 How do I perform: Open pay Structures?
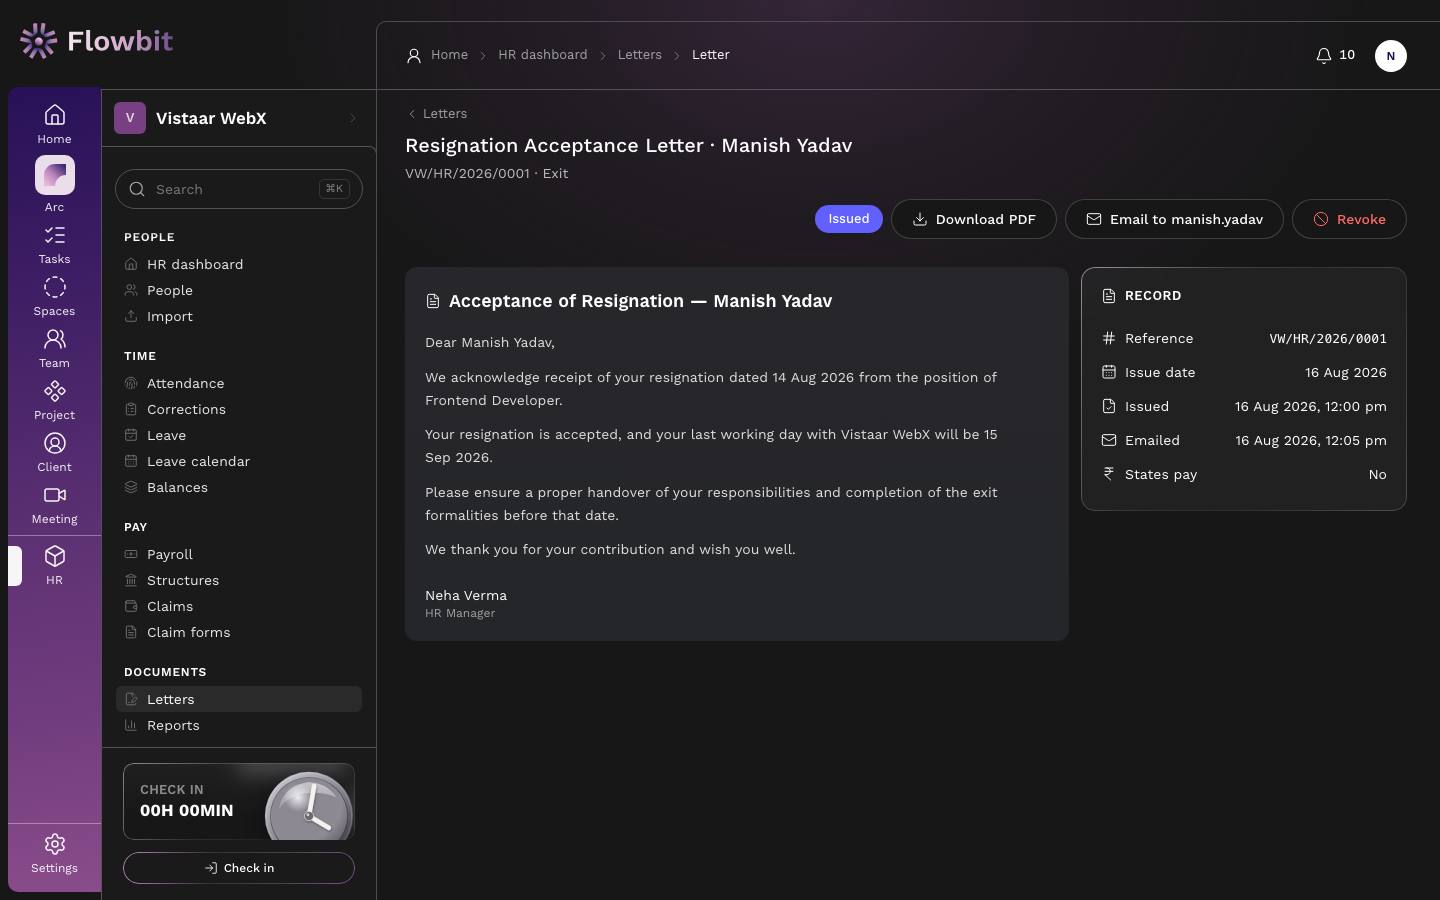pyautogui.click(x=239, y=580)
